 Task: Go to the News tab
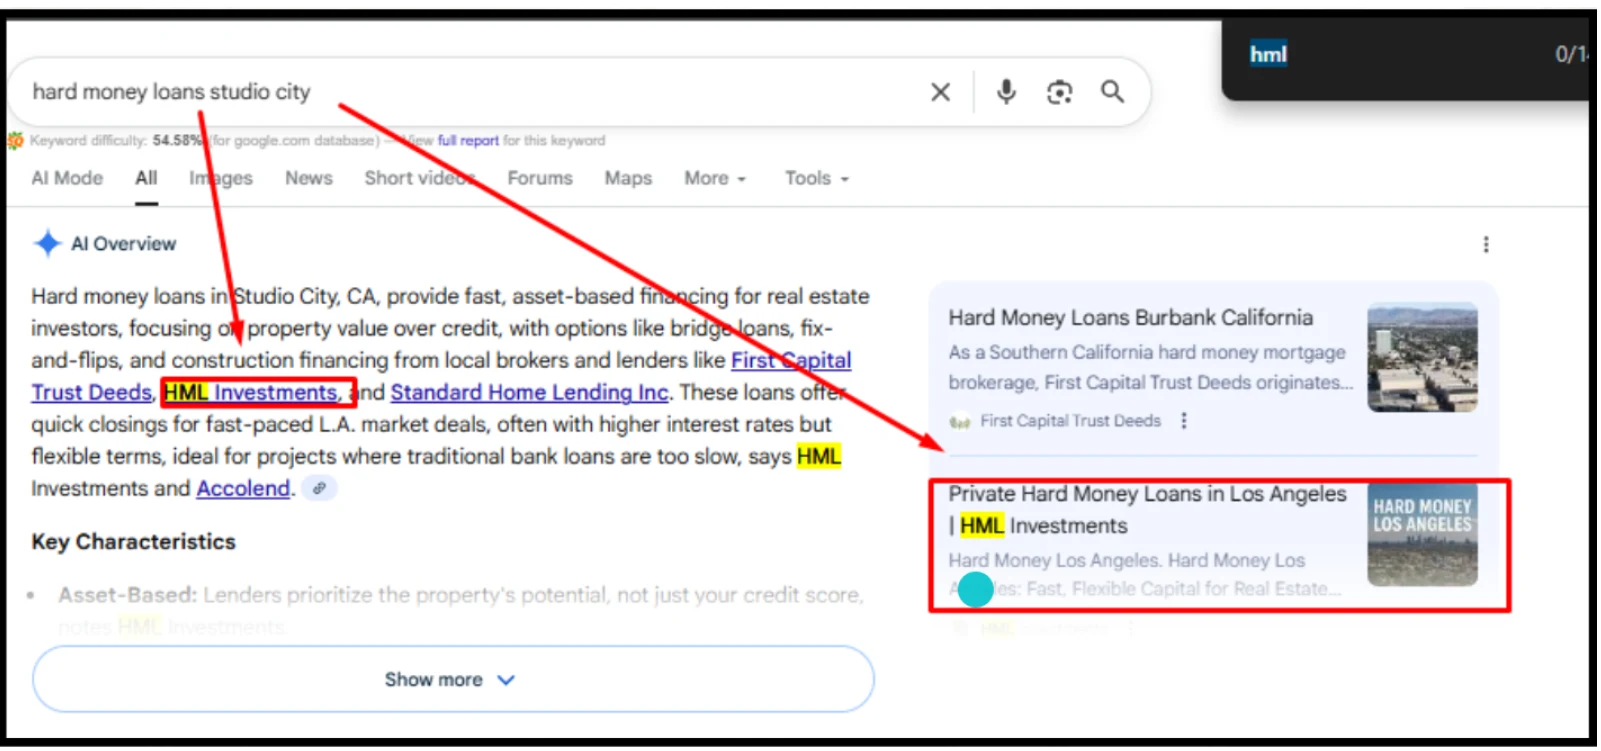[x=308, y=178]
